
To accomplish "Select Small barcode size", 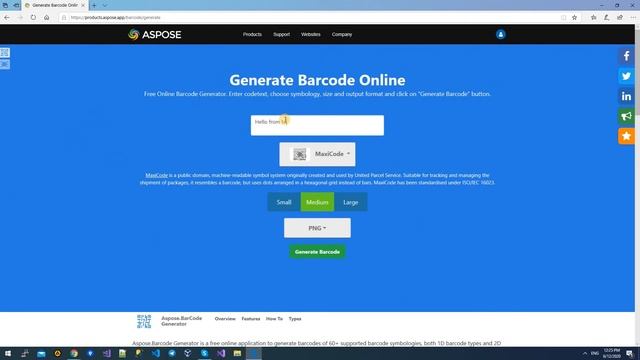I will [x=284, y=202].
